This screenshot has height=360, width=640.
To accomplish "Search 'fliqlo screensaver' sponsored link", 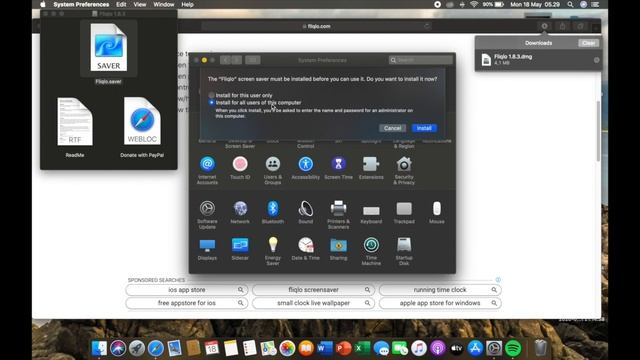I will tap(313, 290).
